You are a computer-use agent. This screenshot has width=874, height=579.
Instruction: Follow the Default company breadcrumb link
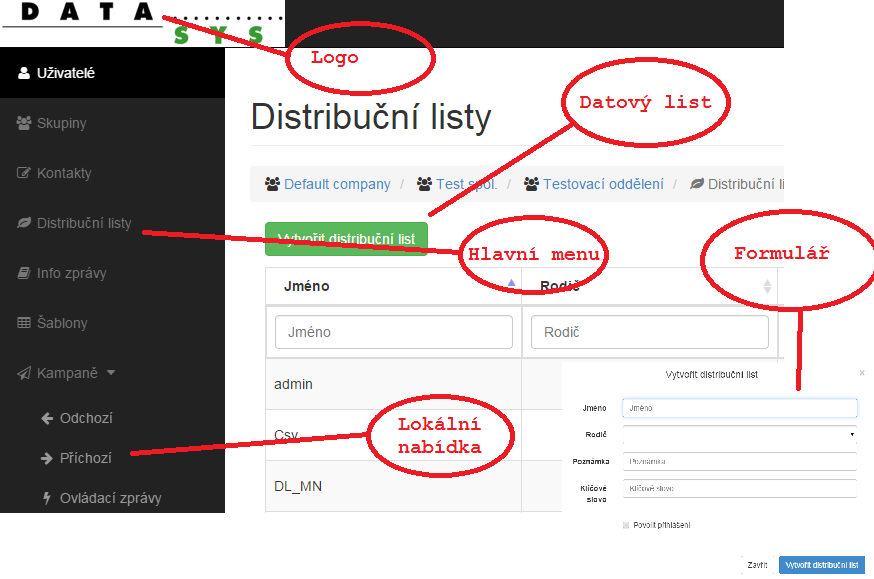tap(337, 184)
